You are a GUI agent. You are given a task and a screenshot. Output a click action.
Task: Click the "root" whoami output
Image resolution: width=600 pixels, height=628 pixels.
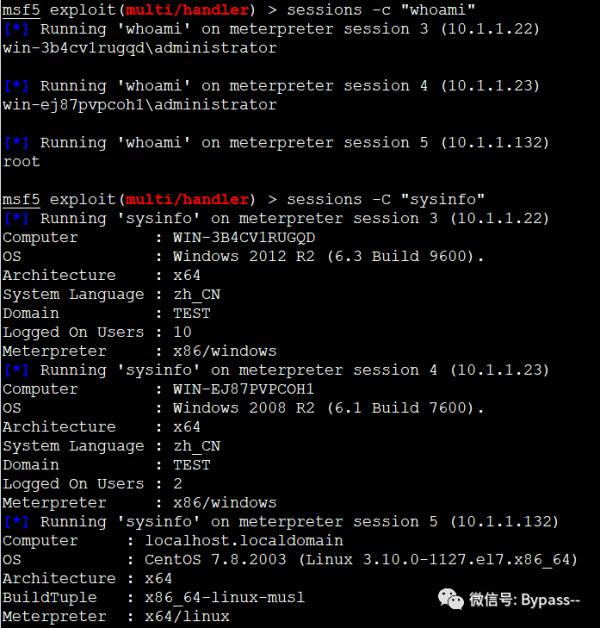[21, 161]
